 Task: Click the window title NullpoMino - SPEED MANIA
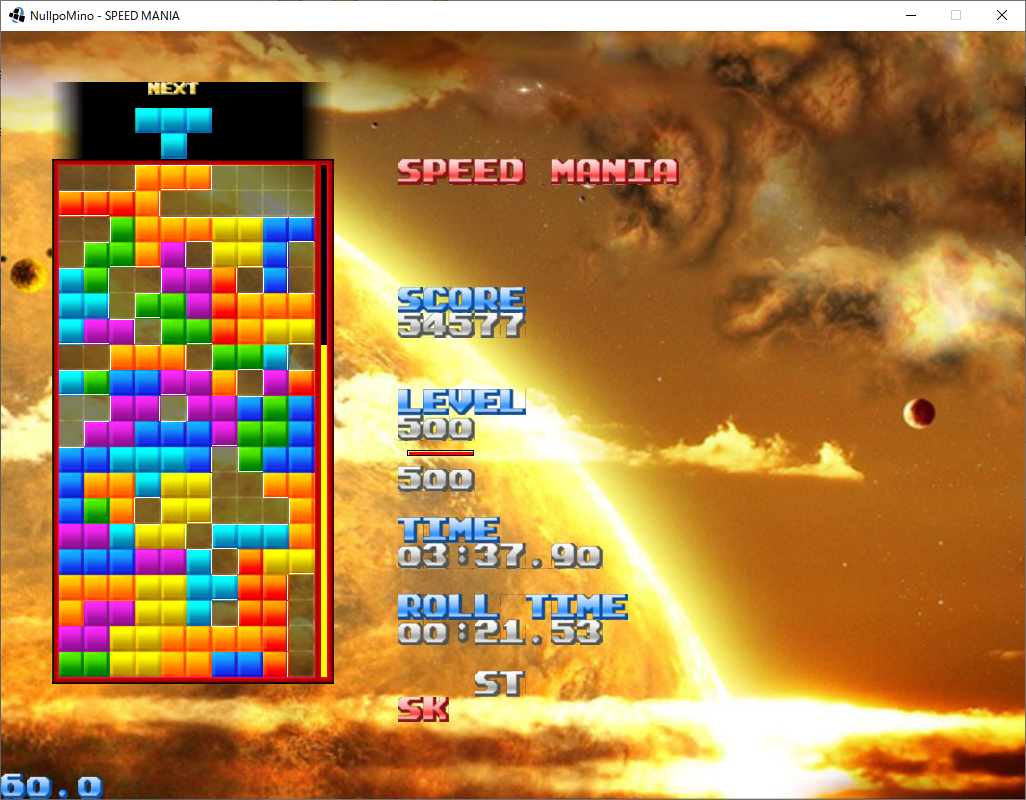click(105, 16)
